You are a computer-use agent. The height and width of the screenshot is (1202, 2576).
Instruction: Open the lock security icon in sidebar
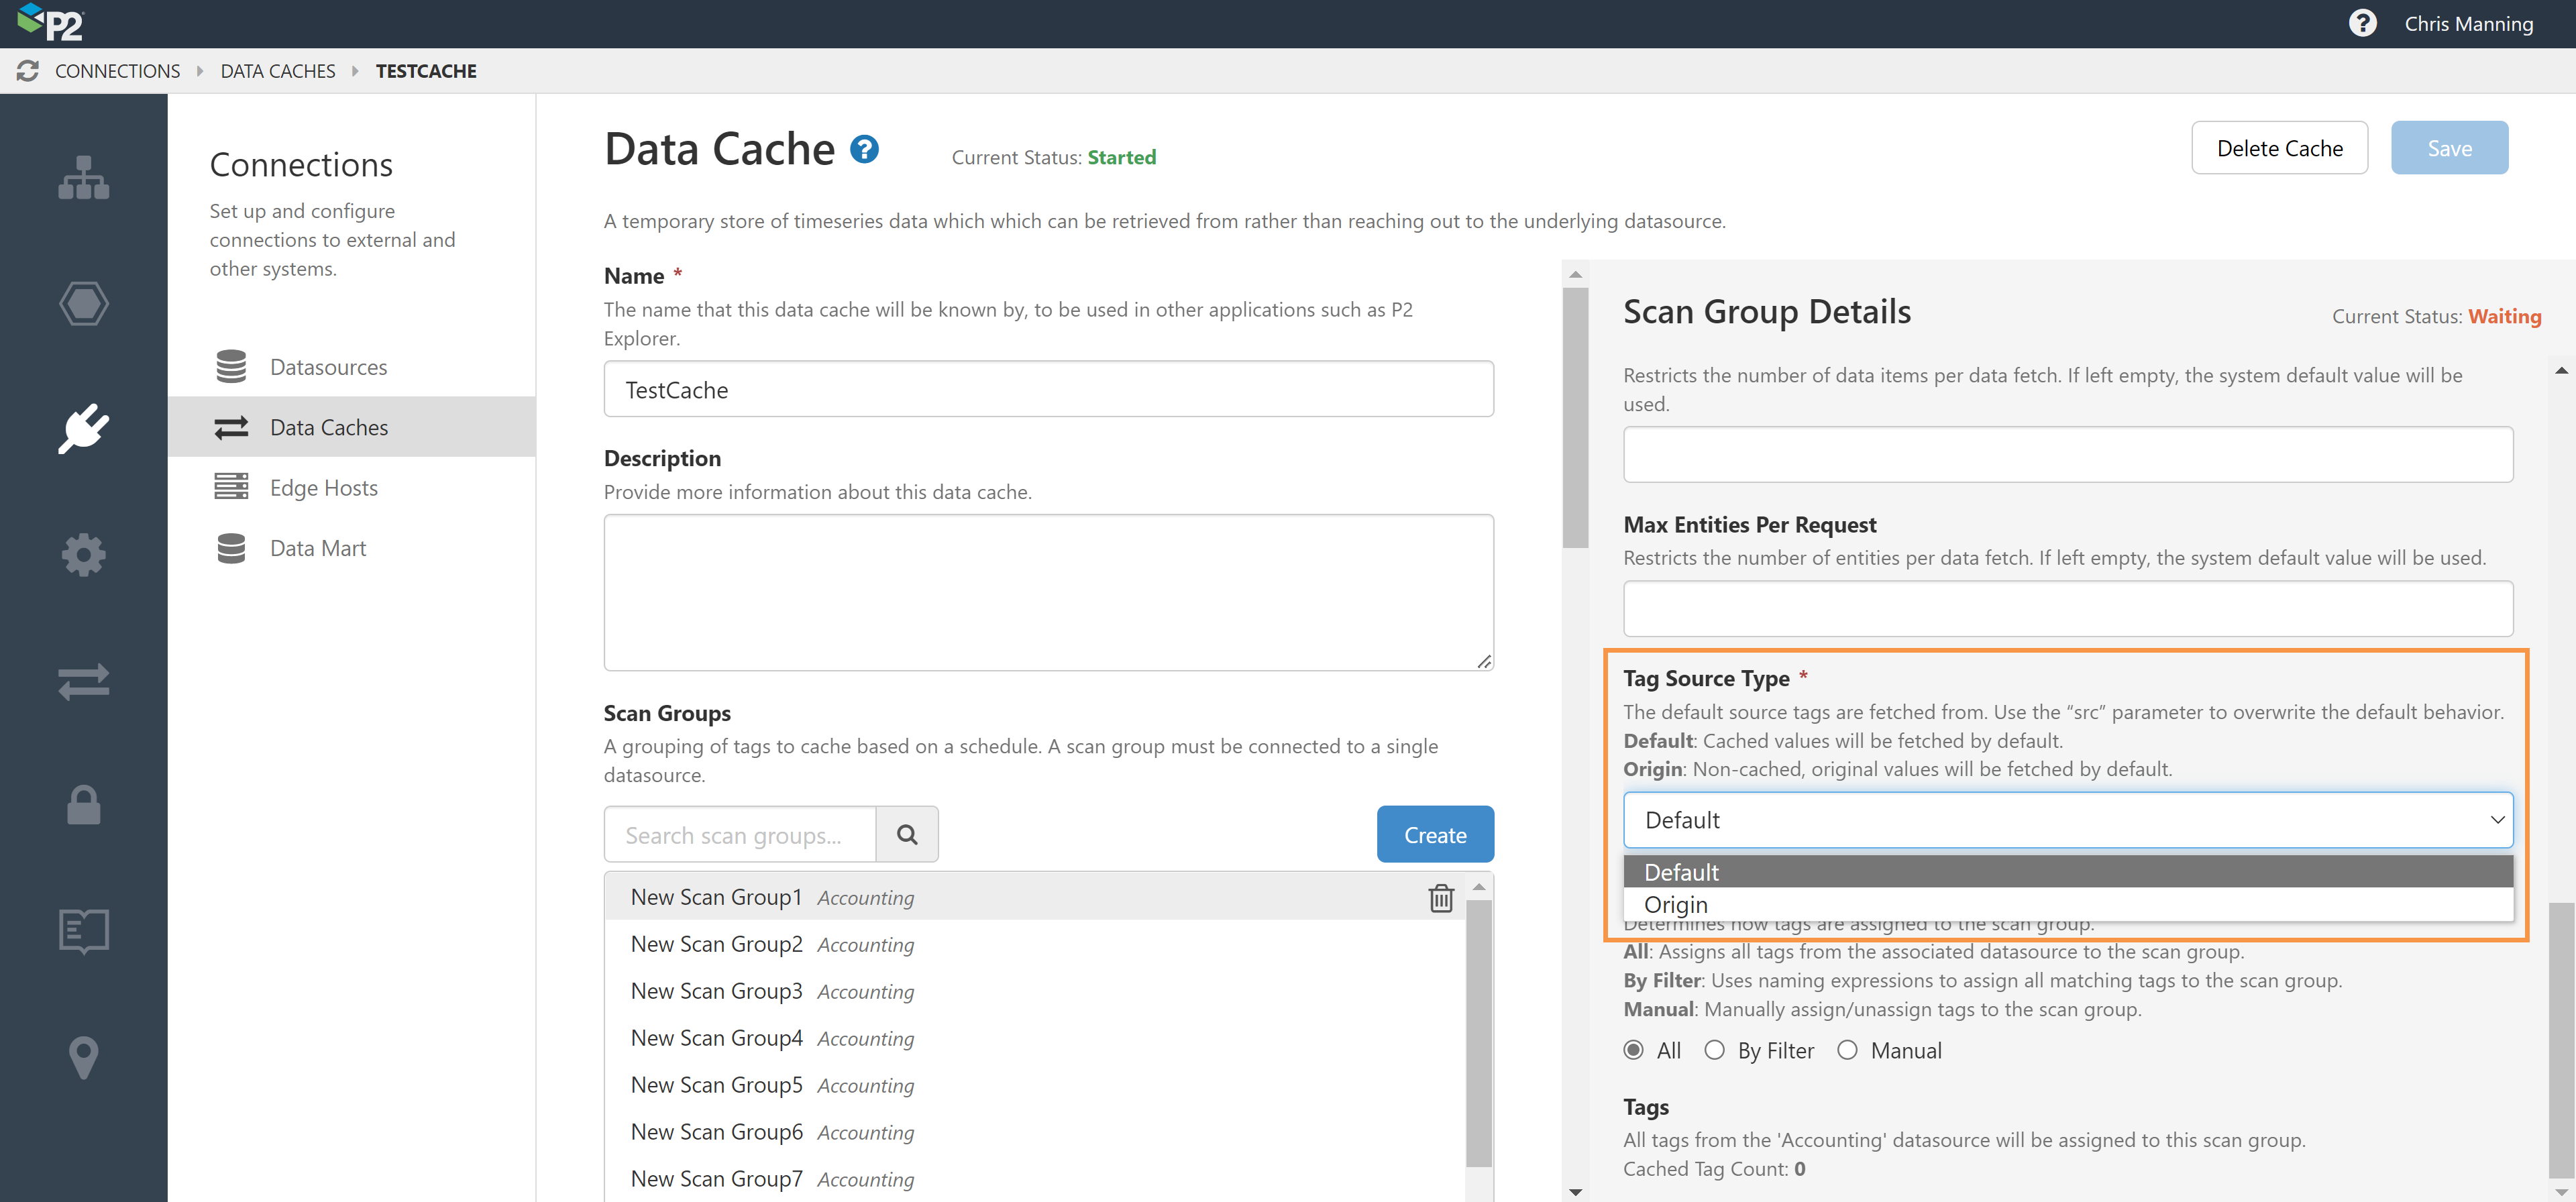[83, 806]
